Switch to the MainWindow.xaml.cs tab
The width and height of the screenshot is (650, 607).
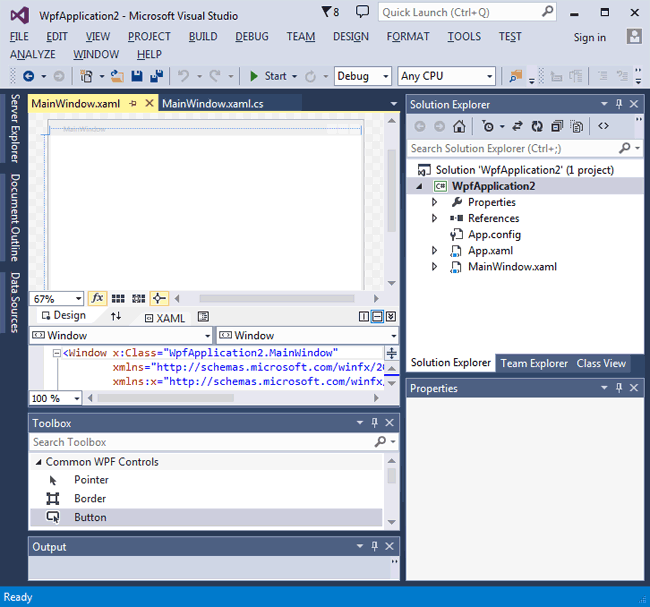coord(213,104)
